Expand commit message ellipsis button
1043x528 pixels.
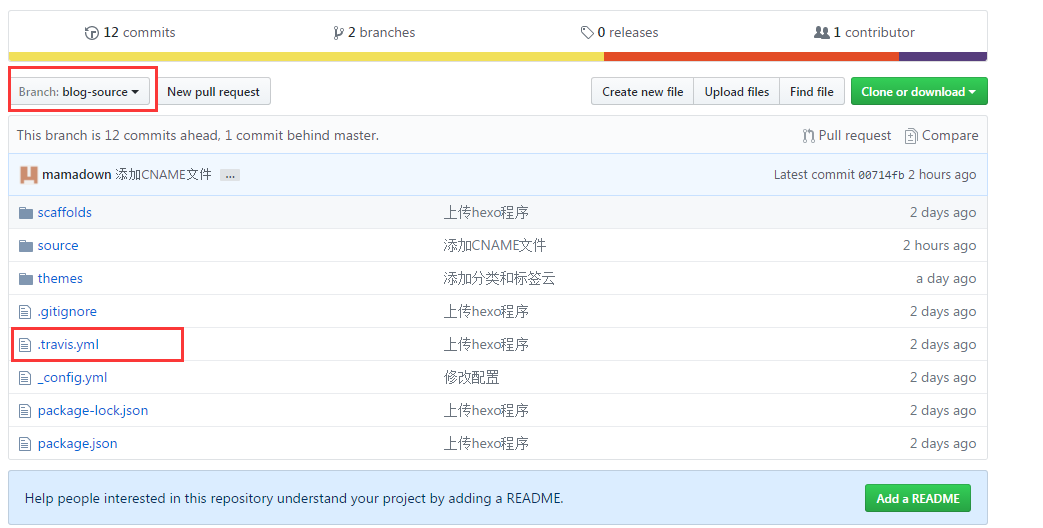pos(230,175)
